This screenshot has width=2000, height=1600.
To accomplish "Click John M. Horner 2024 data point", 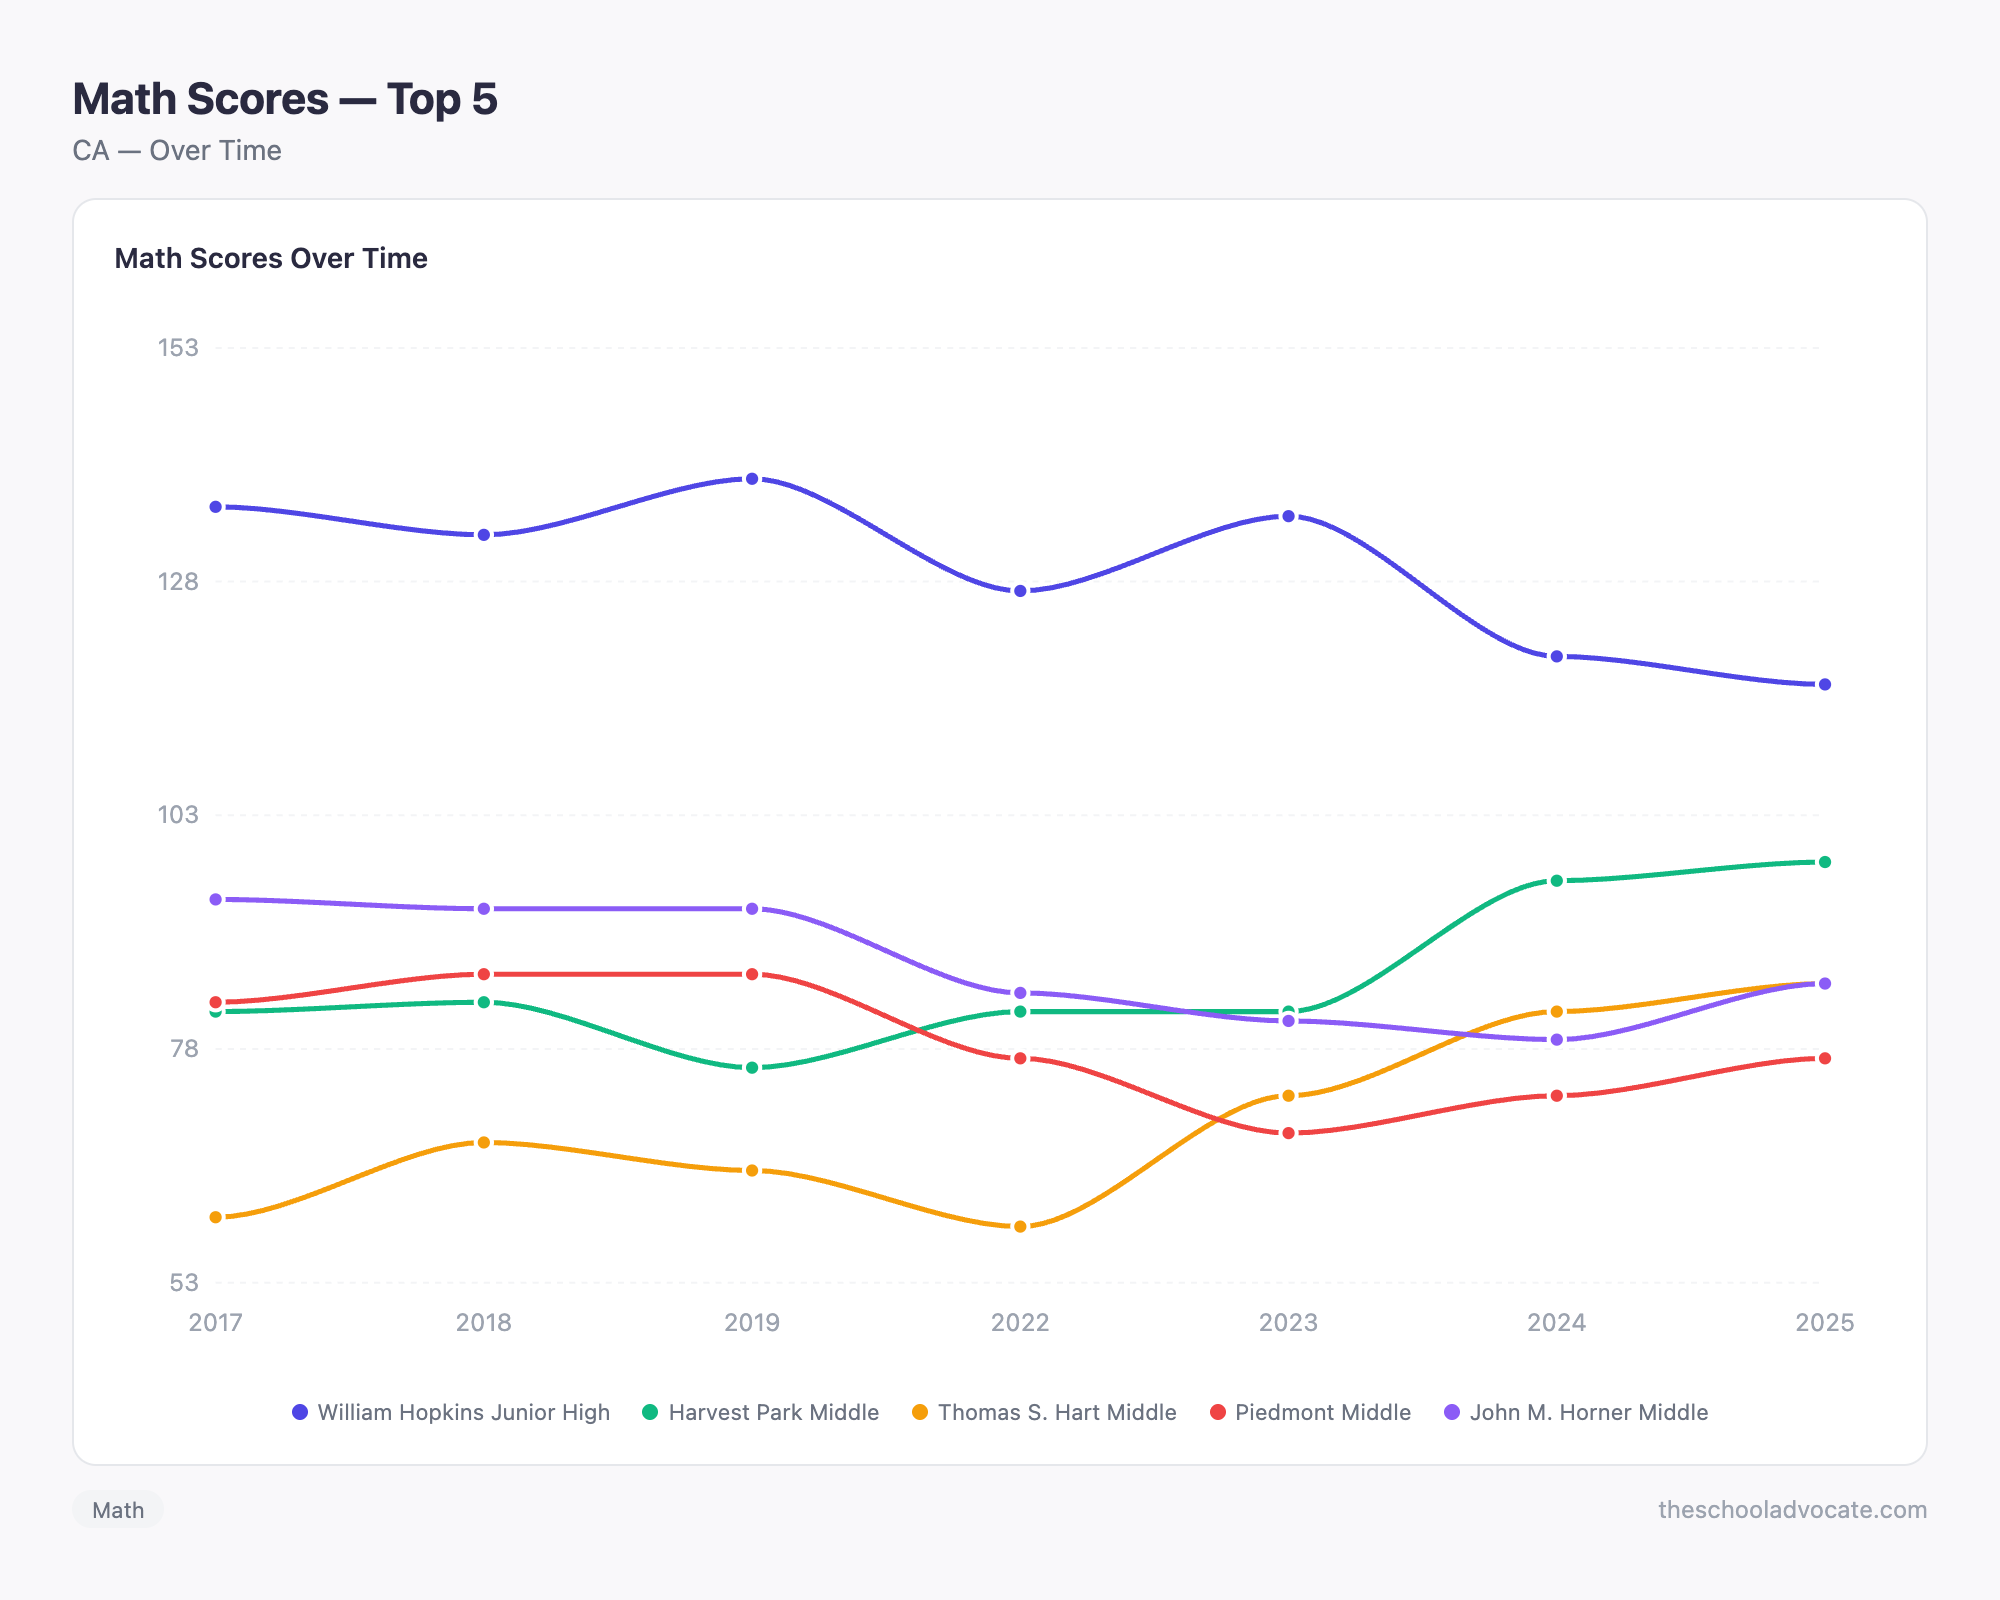I will click(1557, 1040).
